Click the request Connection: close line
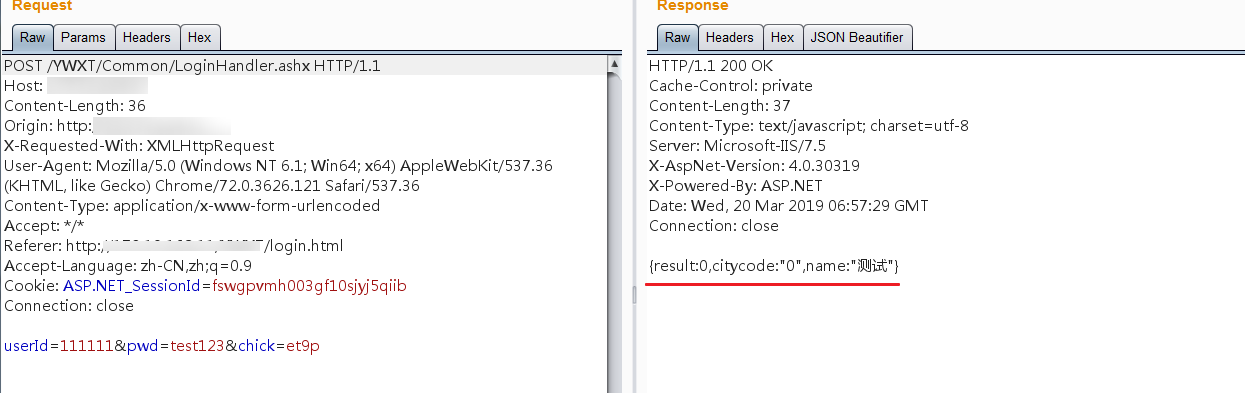Image resolution: width=1245 pixels, height=393 pixels. click(x=69, y=306)
